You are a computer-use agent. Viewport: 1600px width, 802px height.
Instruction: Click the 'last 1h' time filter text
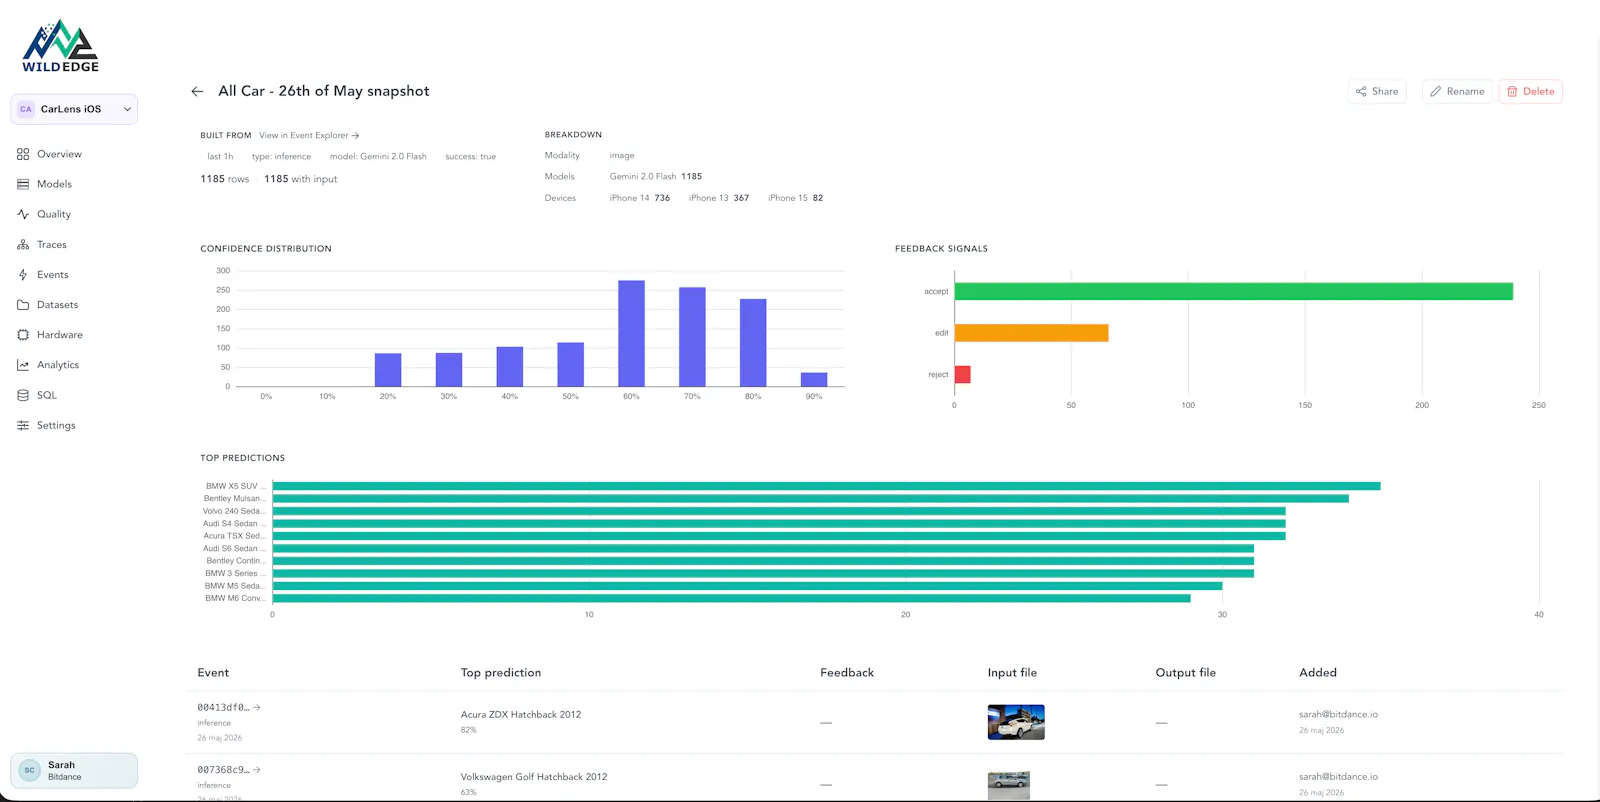pyautogui.click(x=220, y=157)
